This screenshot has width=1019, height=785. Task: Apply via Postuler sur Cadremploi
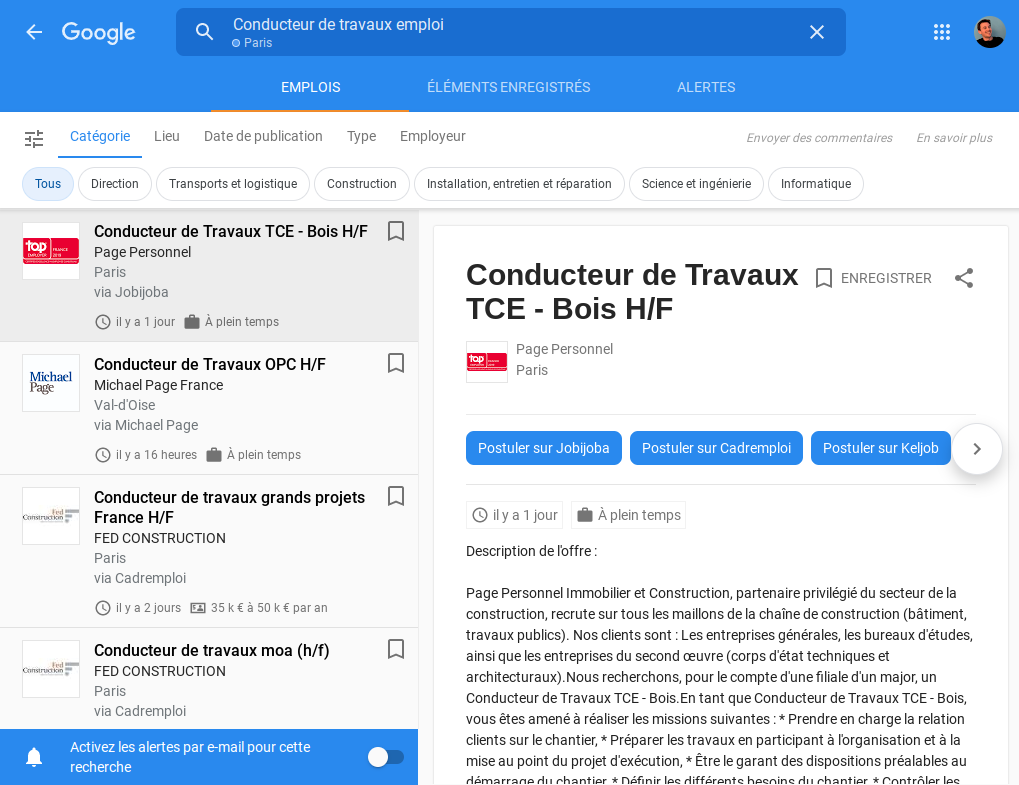pos(716,448)
